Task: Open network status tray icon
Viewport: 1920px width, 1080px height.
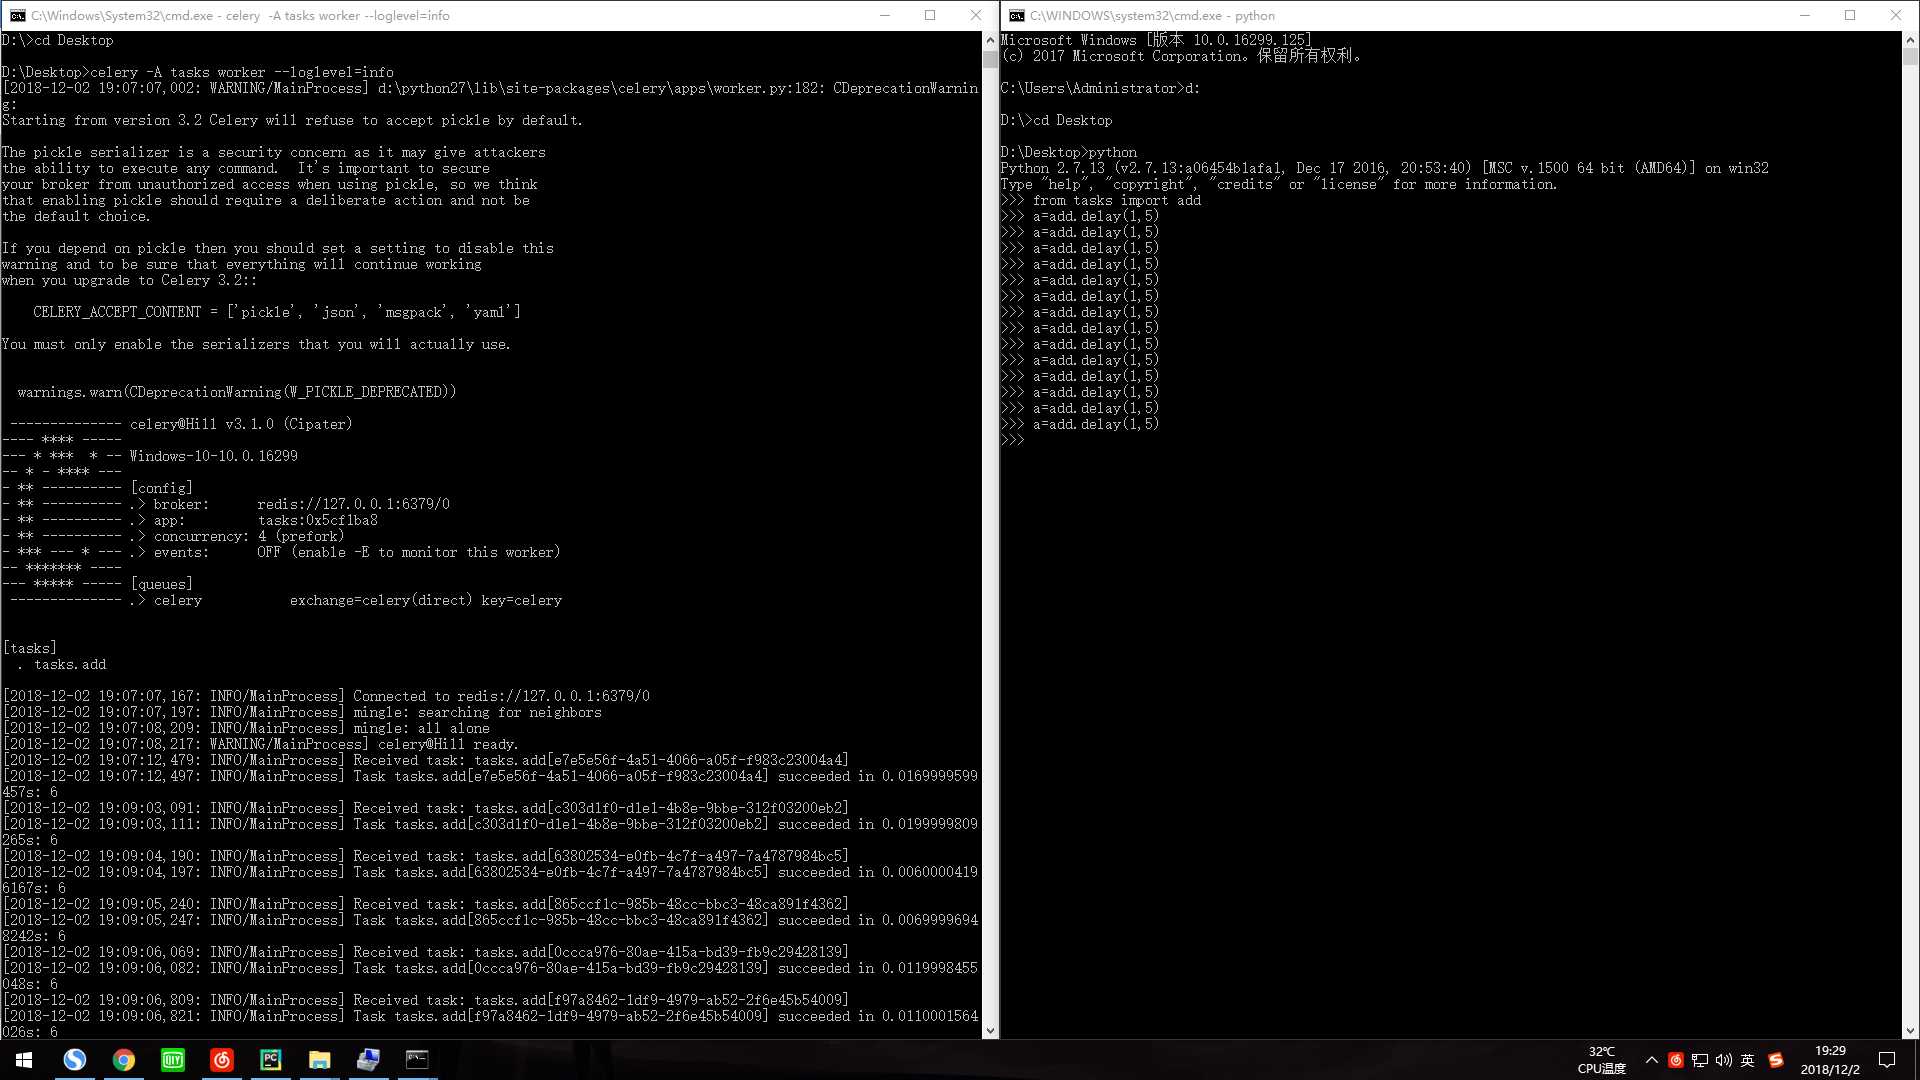Action: (1699, 1060)
